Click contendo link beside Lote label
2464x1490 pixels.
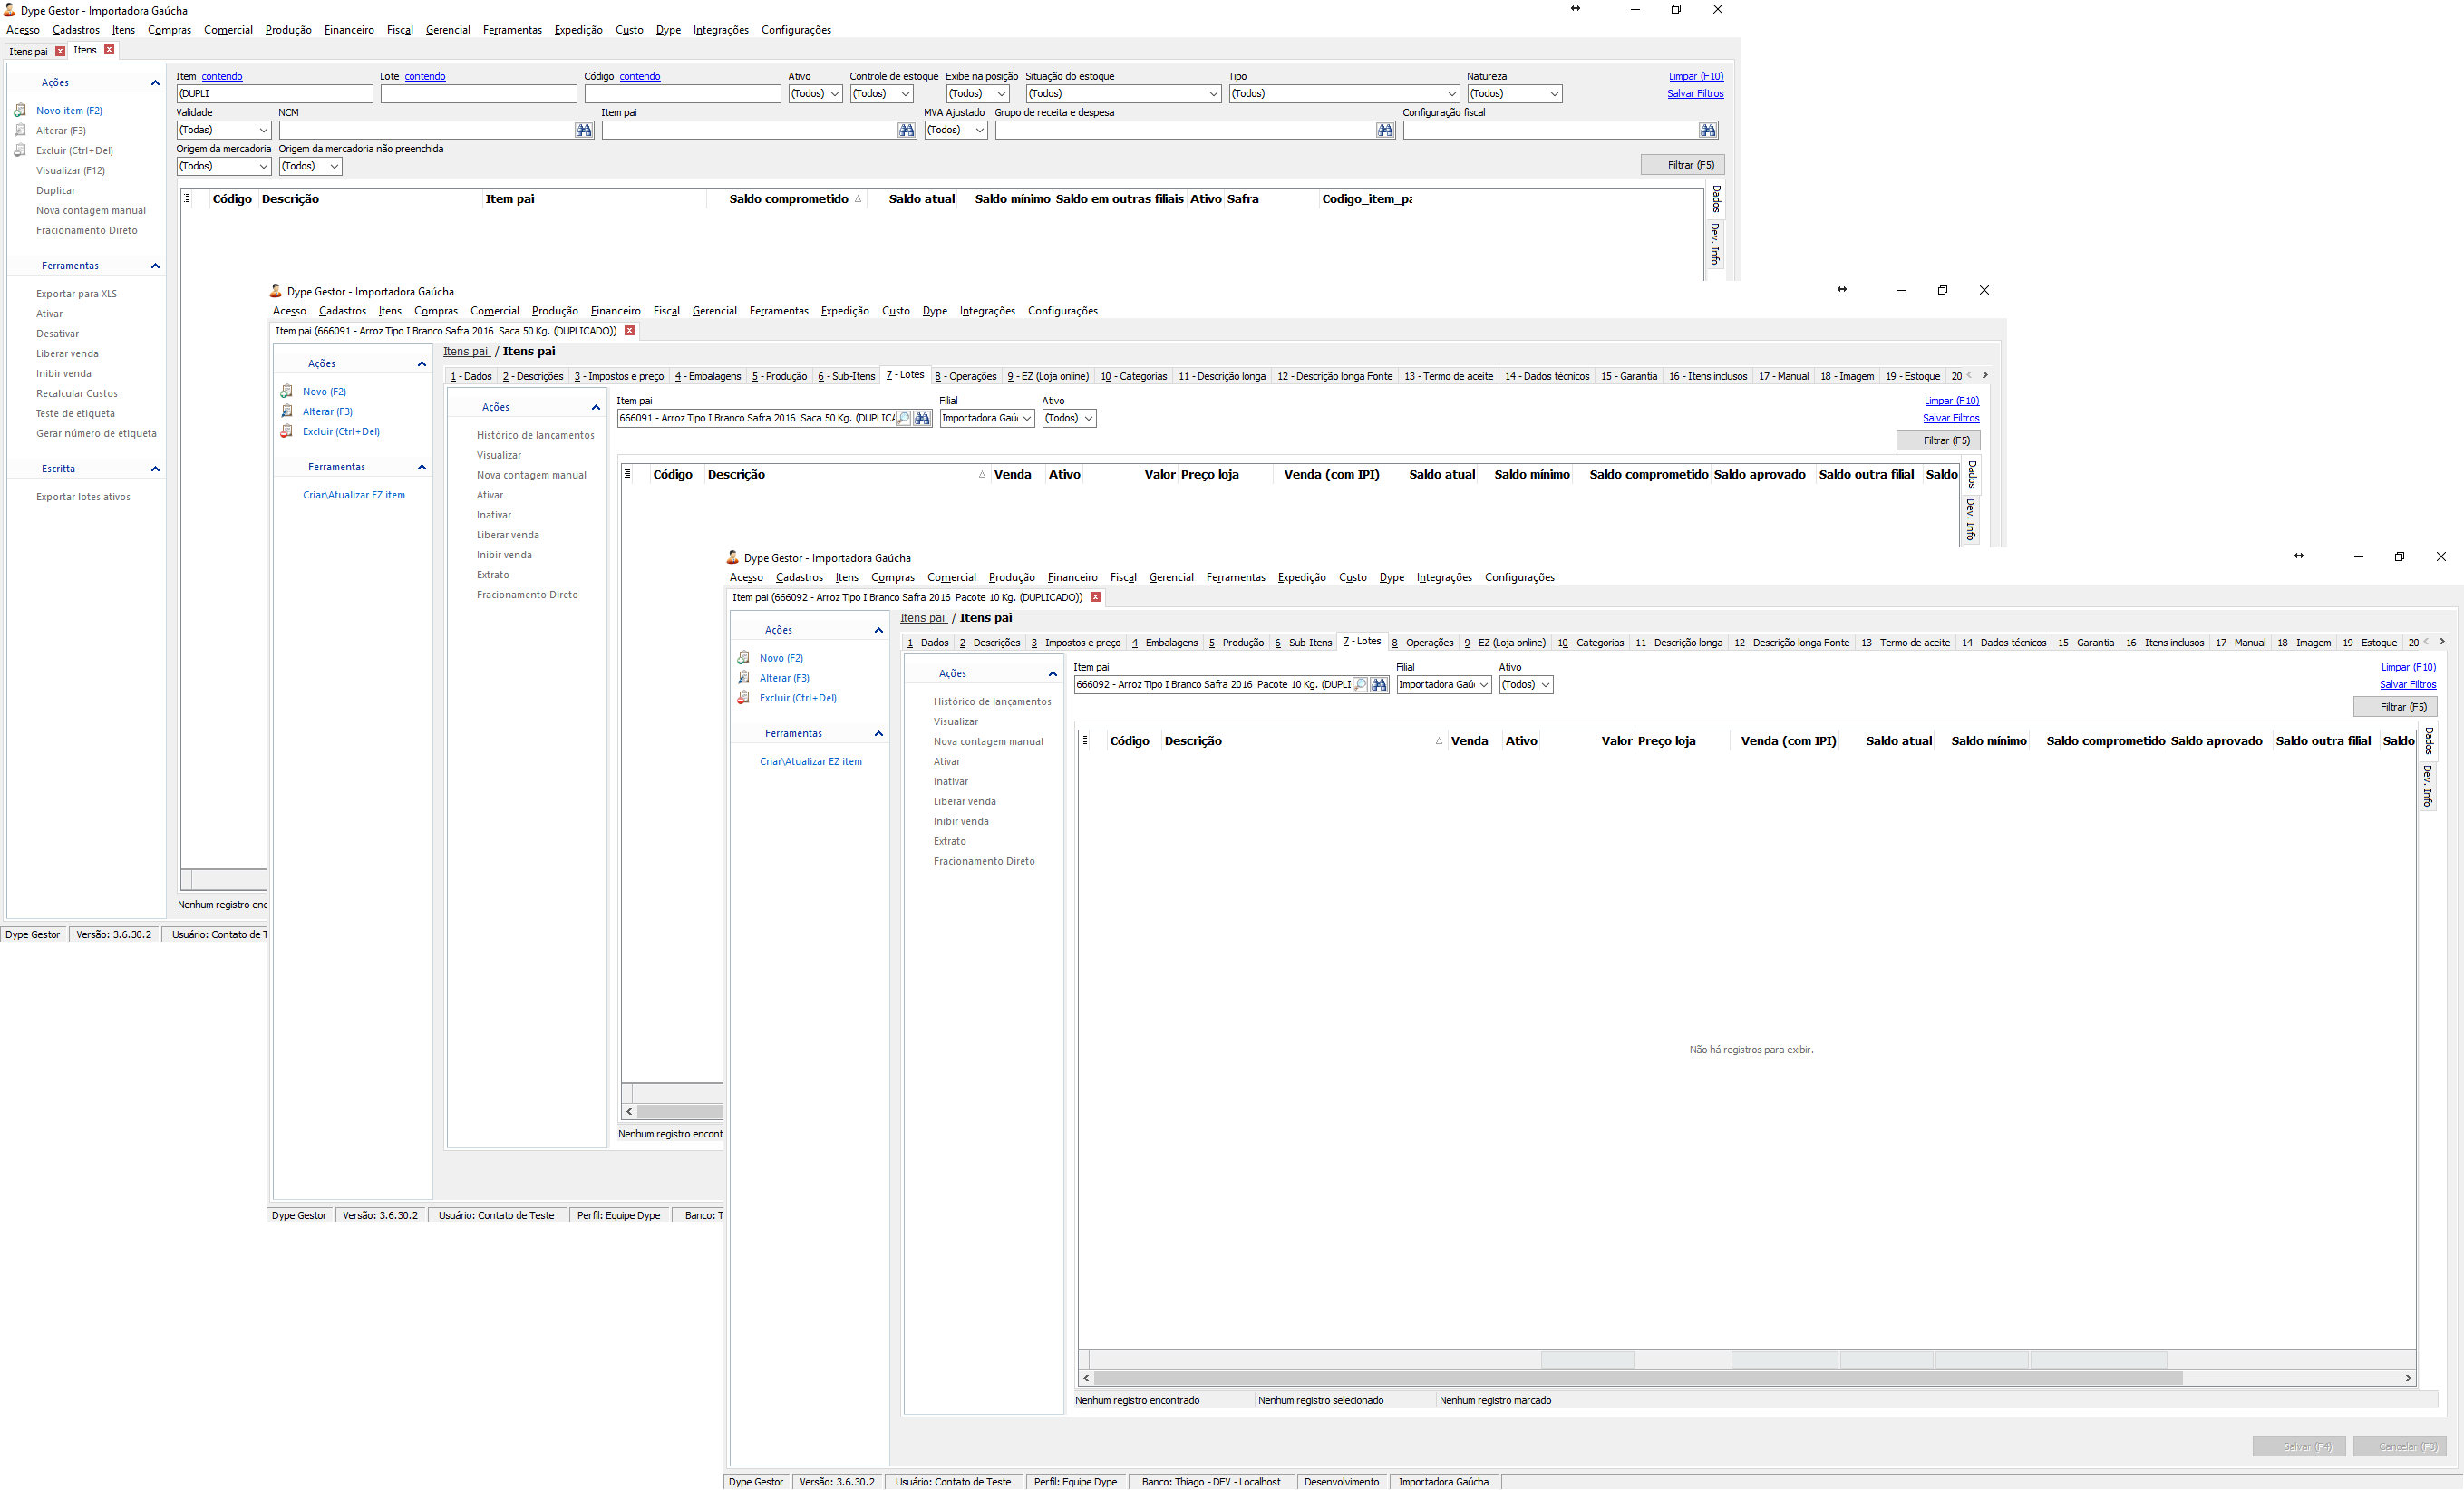[x=425, y=76]
